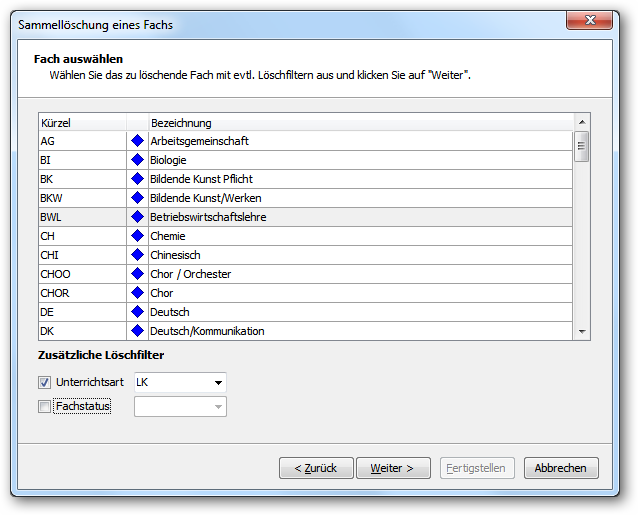This screenshot has width=638, height=515.
Task: Cancel the wizard with Abbrechen
Action: [561, 468]
